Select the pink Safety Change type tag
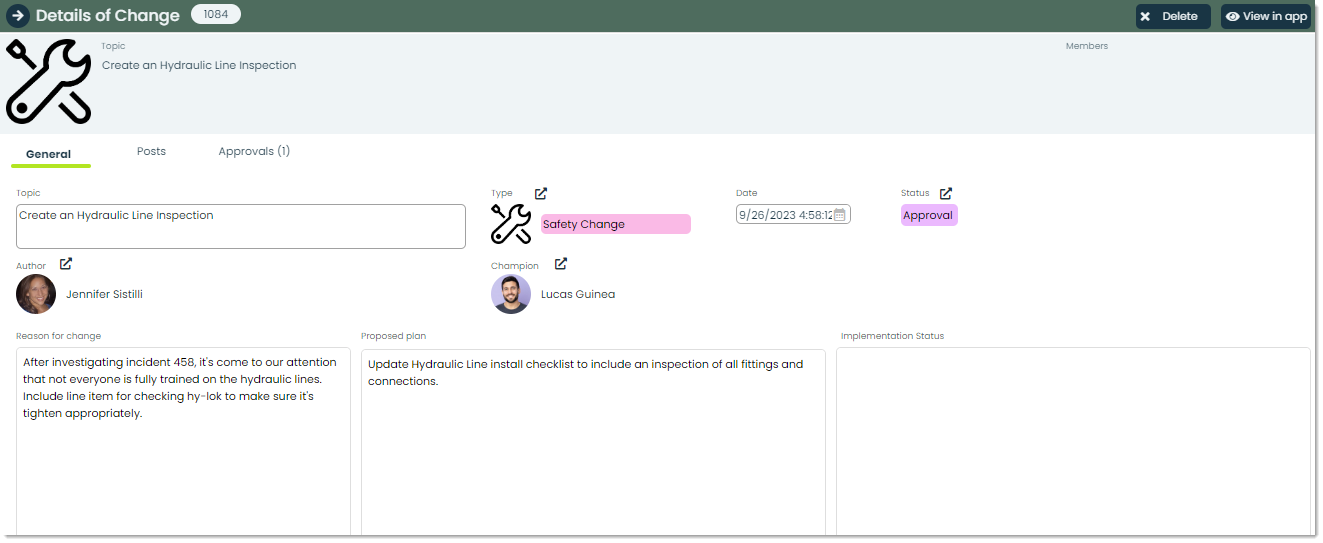This screenshot has width=1323, height=543. tap(615, 224)
